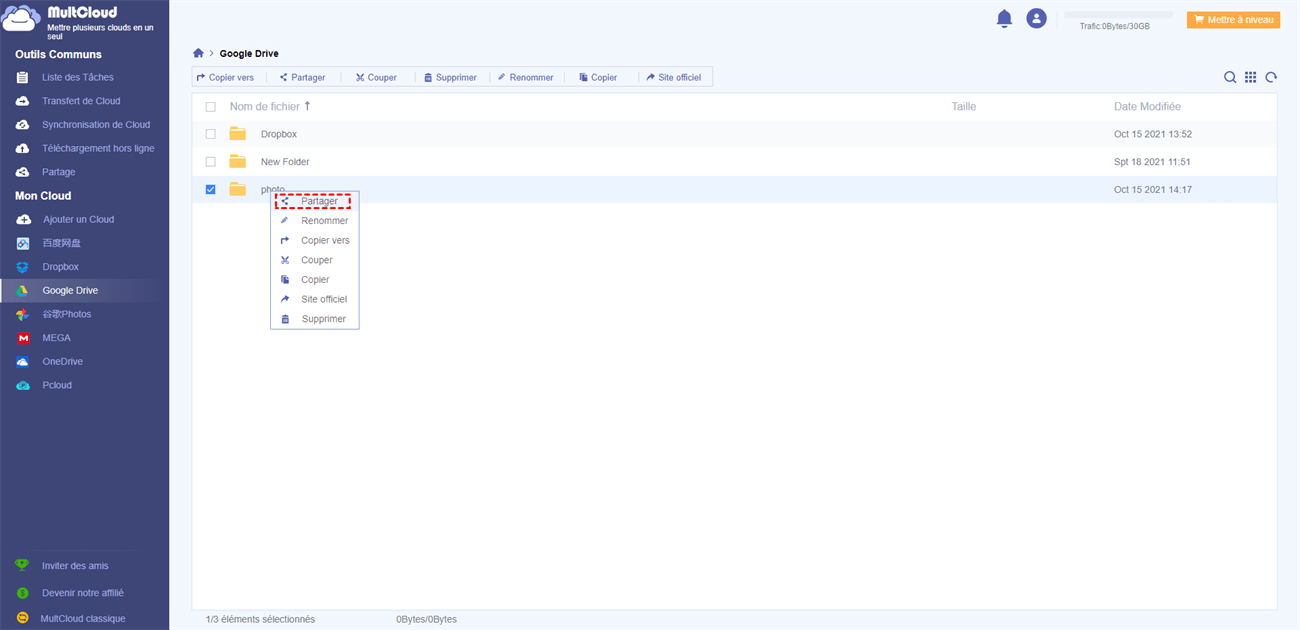
Task: Toggle the select-all checkbox in header
Action: point(210,106)
